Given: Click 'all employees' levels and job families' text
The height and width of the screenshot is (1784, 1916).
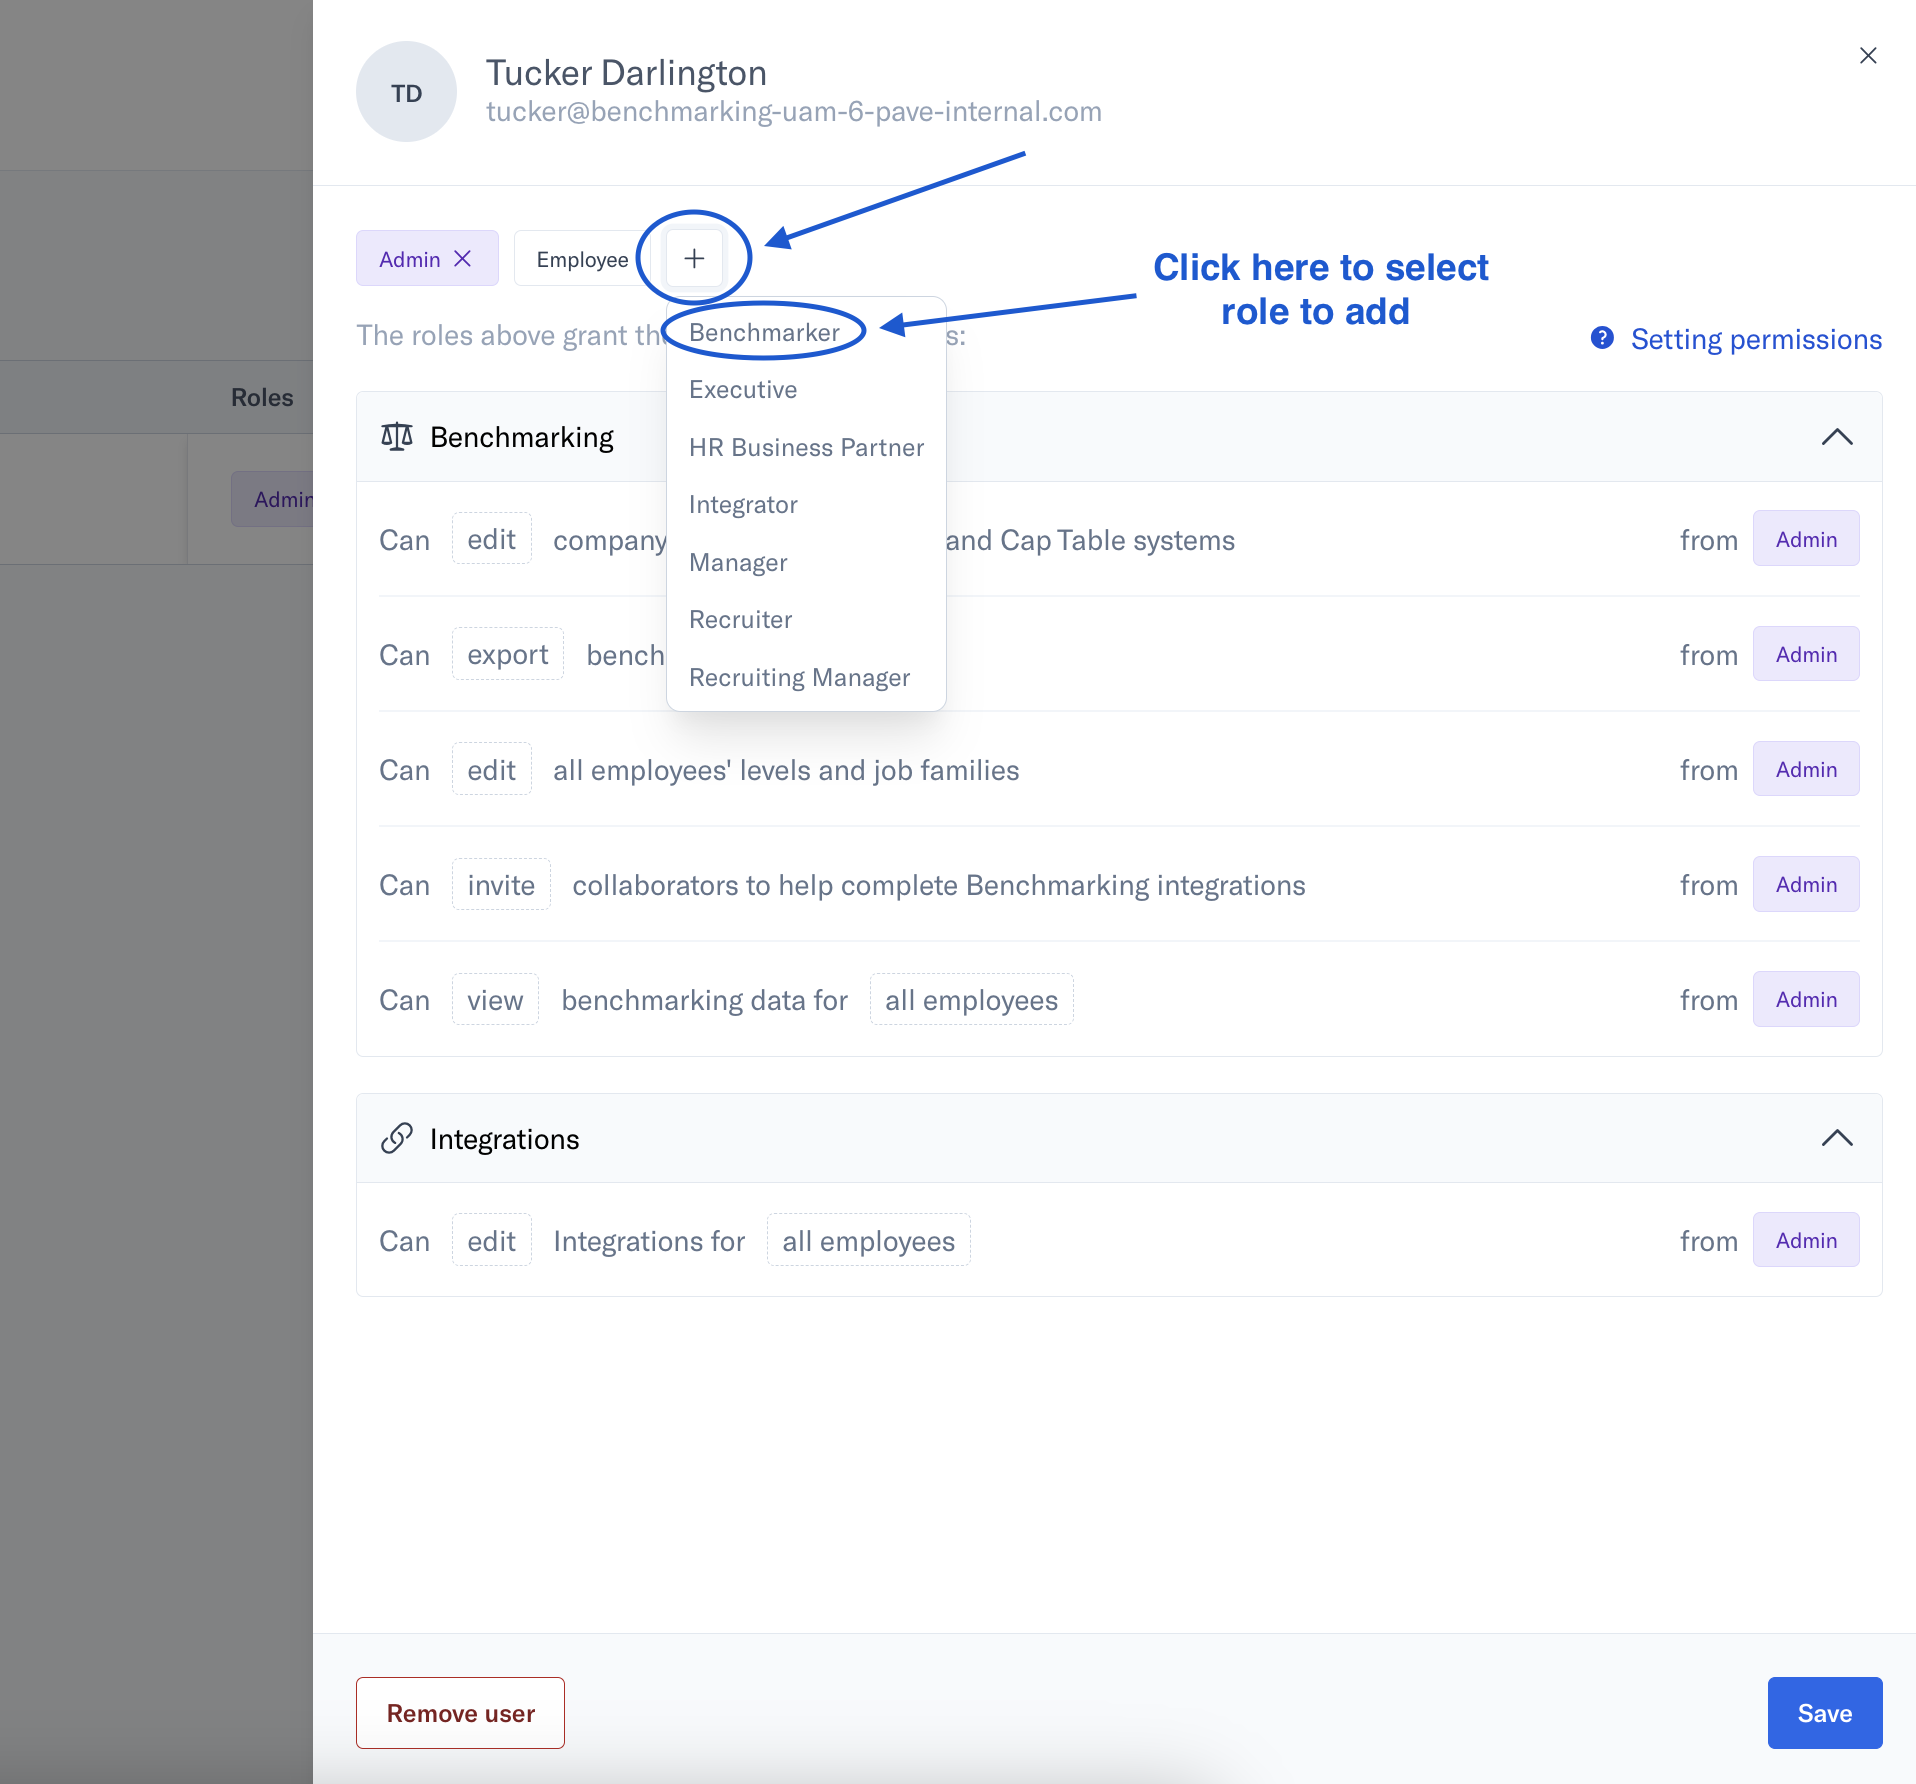Looking at the screenshot, I should point(786,770).
